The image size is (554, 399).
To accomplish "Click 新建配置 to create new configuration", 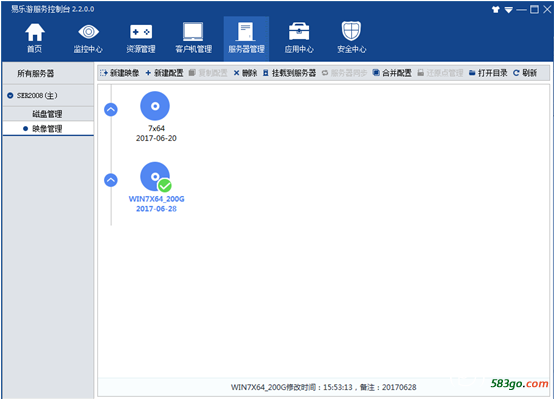I will click(164, 73).
